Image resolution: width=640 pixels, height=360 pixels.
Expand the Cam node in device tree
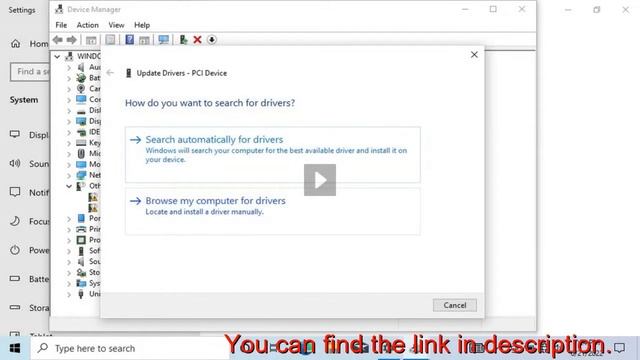(x=69, y=89)
